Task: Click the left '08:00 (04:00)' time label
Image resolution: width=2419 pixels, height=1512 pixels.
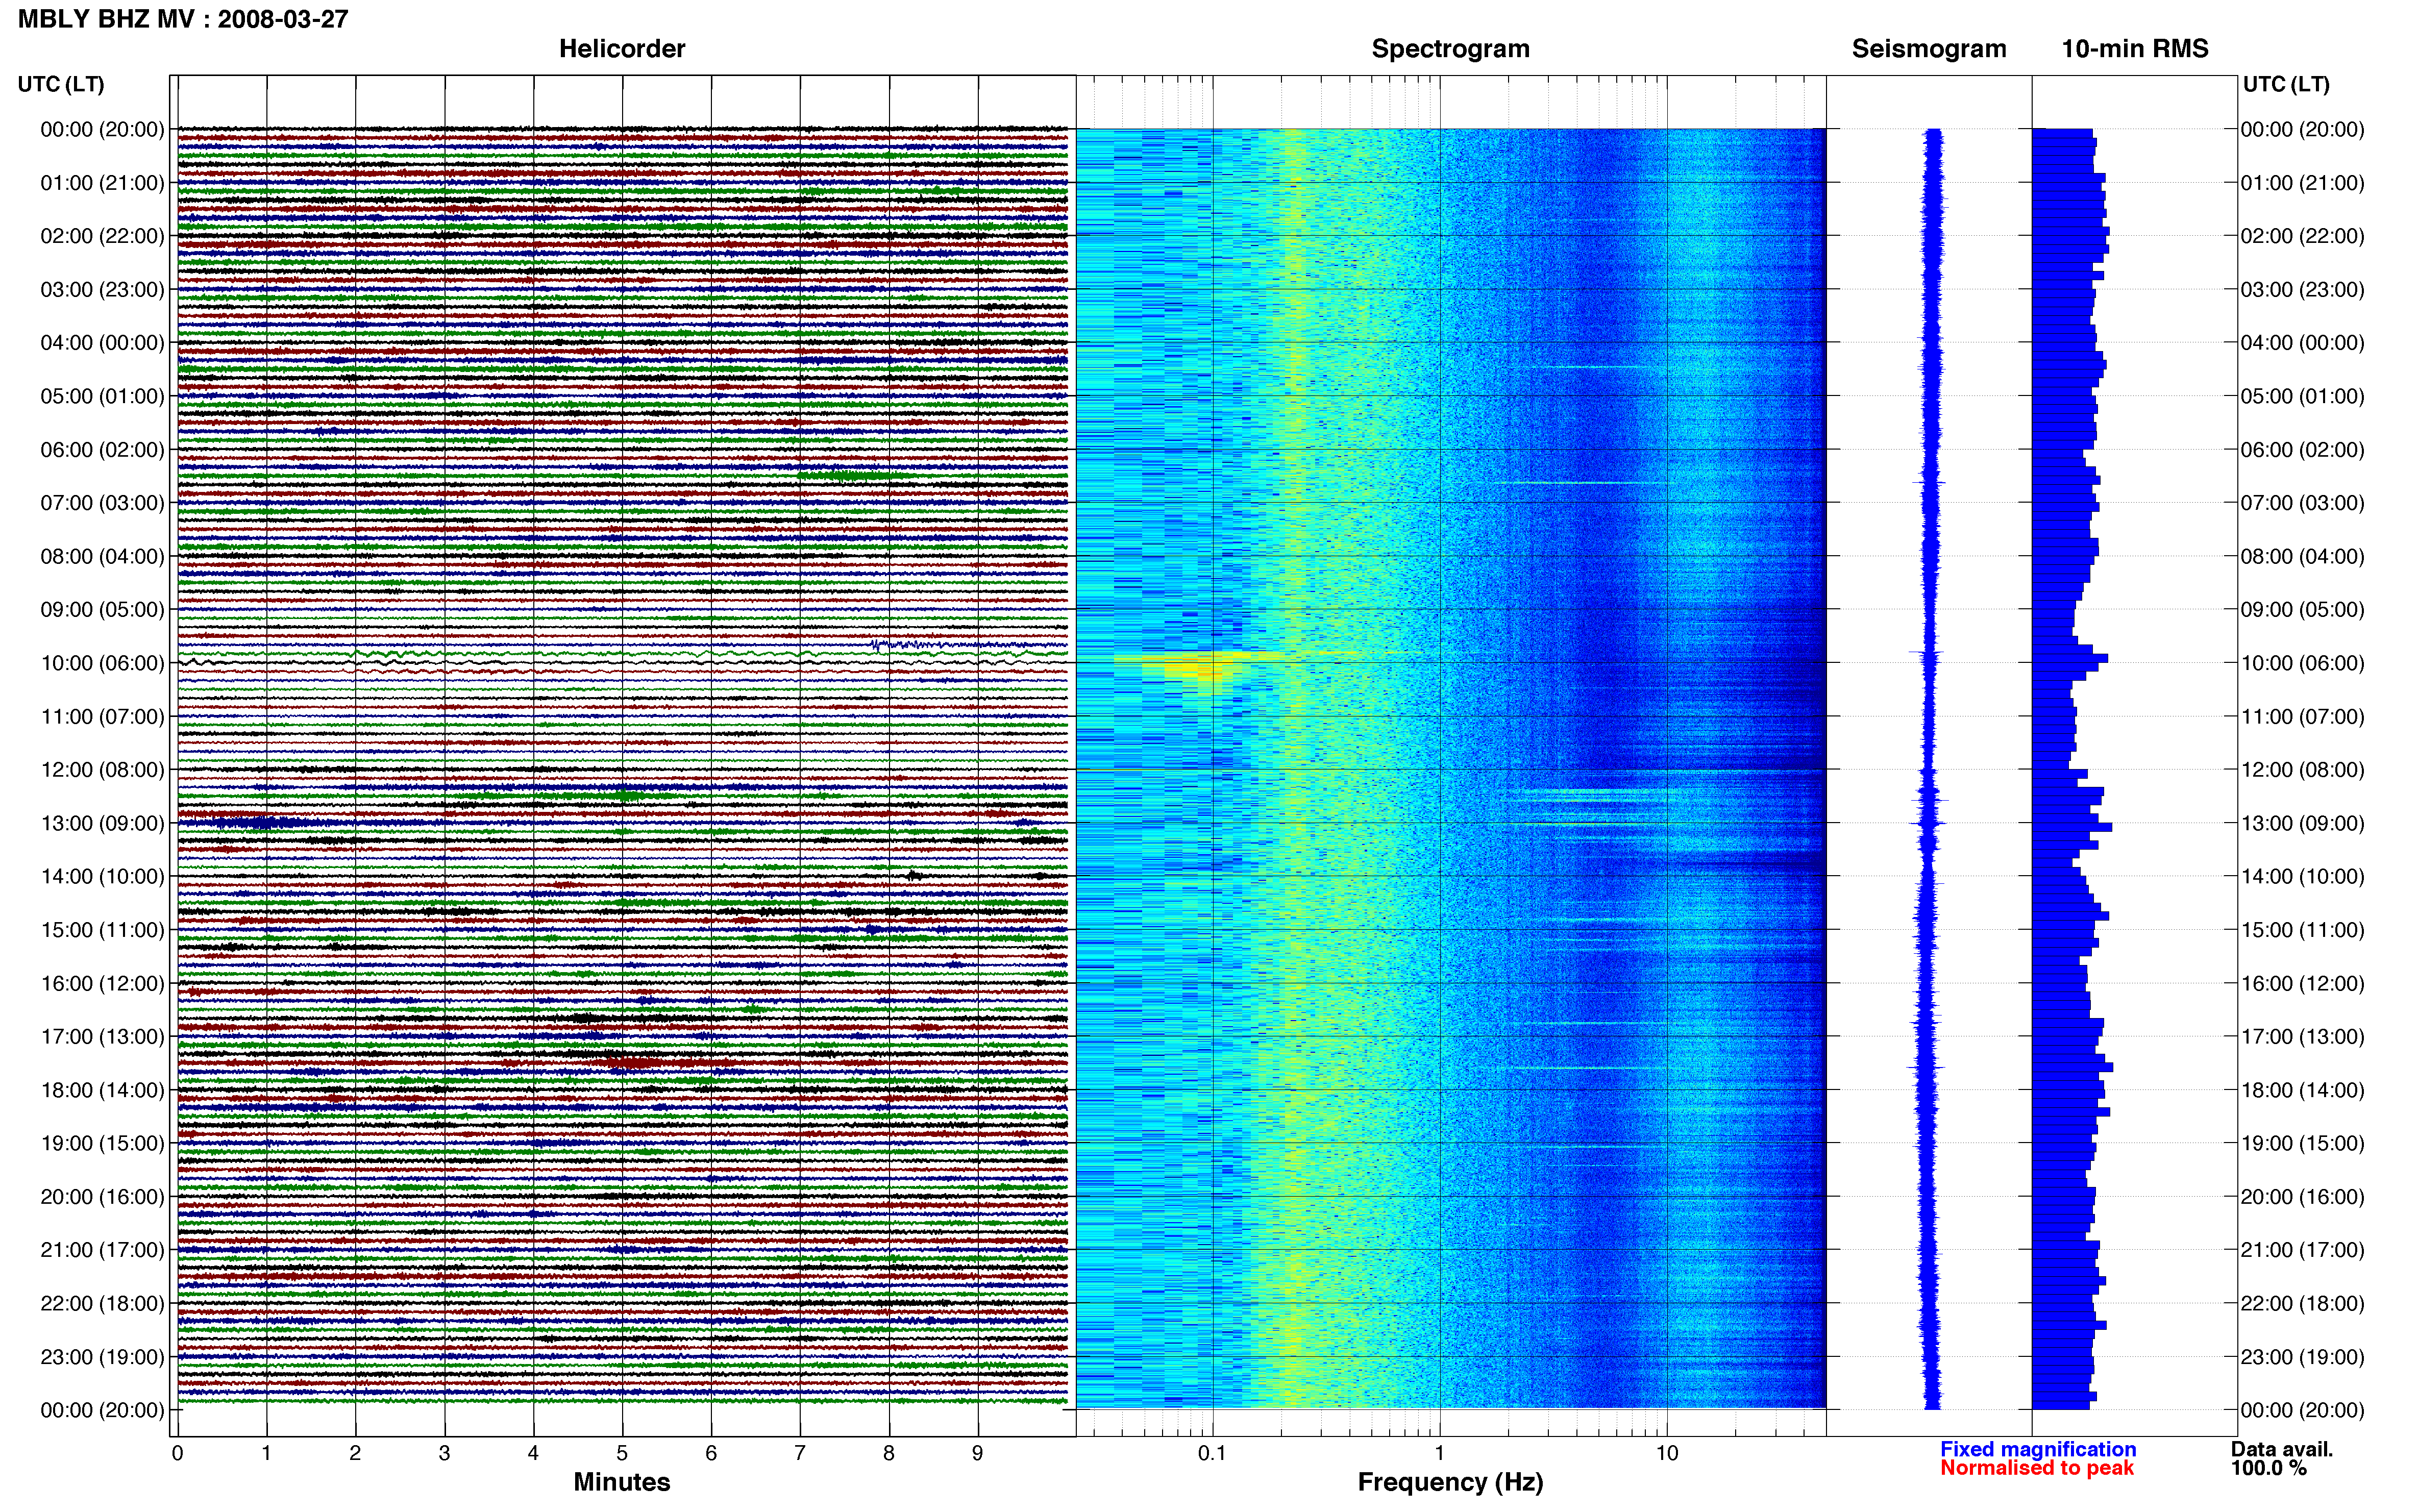Action: [x=102, y=556]
